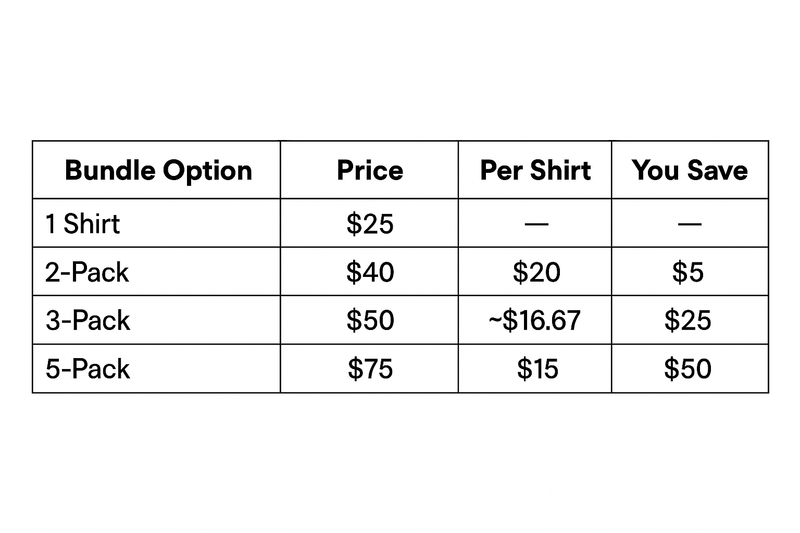
Task: Select the 3-Pack row label
Action: pyautogui.click(x=87, y=321)
